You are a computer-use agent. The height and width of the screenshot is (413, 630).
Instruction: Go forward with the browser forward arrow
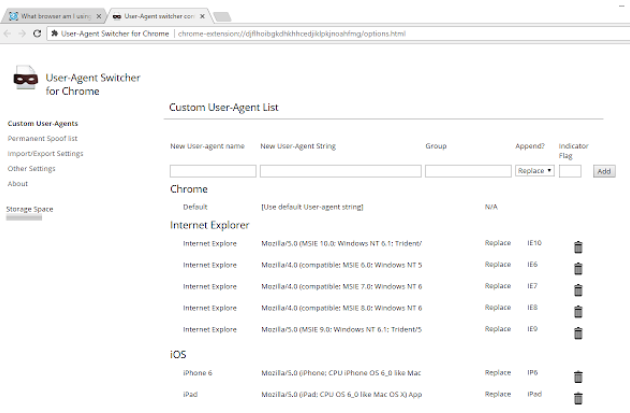[x=22, y=34]
